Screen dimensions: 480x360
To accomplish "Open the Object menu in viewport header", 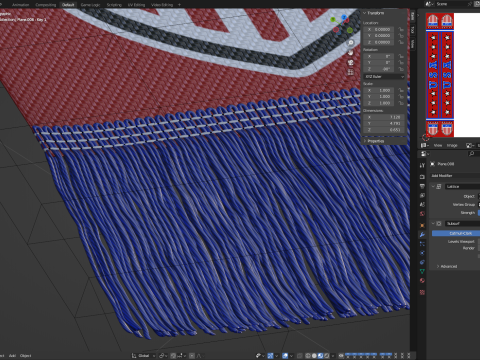I will [25, 356].
